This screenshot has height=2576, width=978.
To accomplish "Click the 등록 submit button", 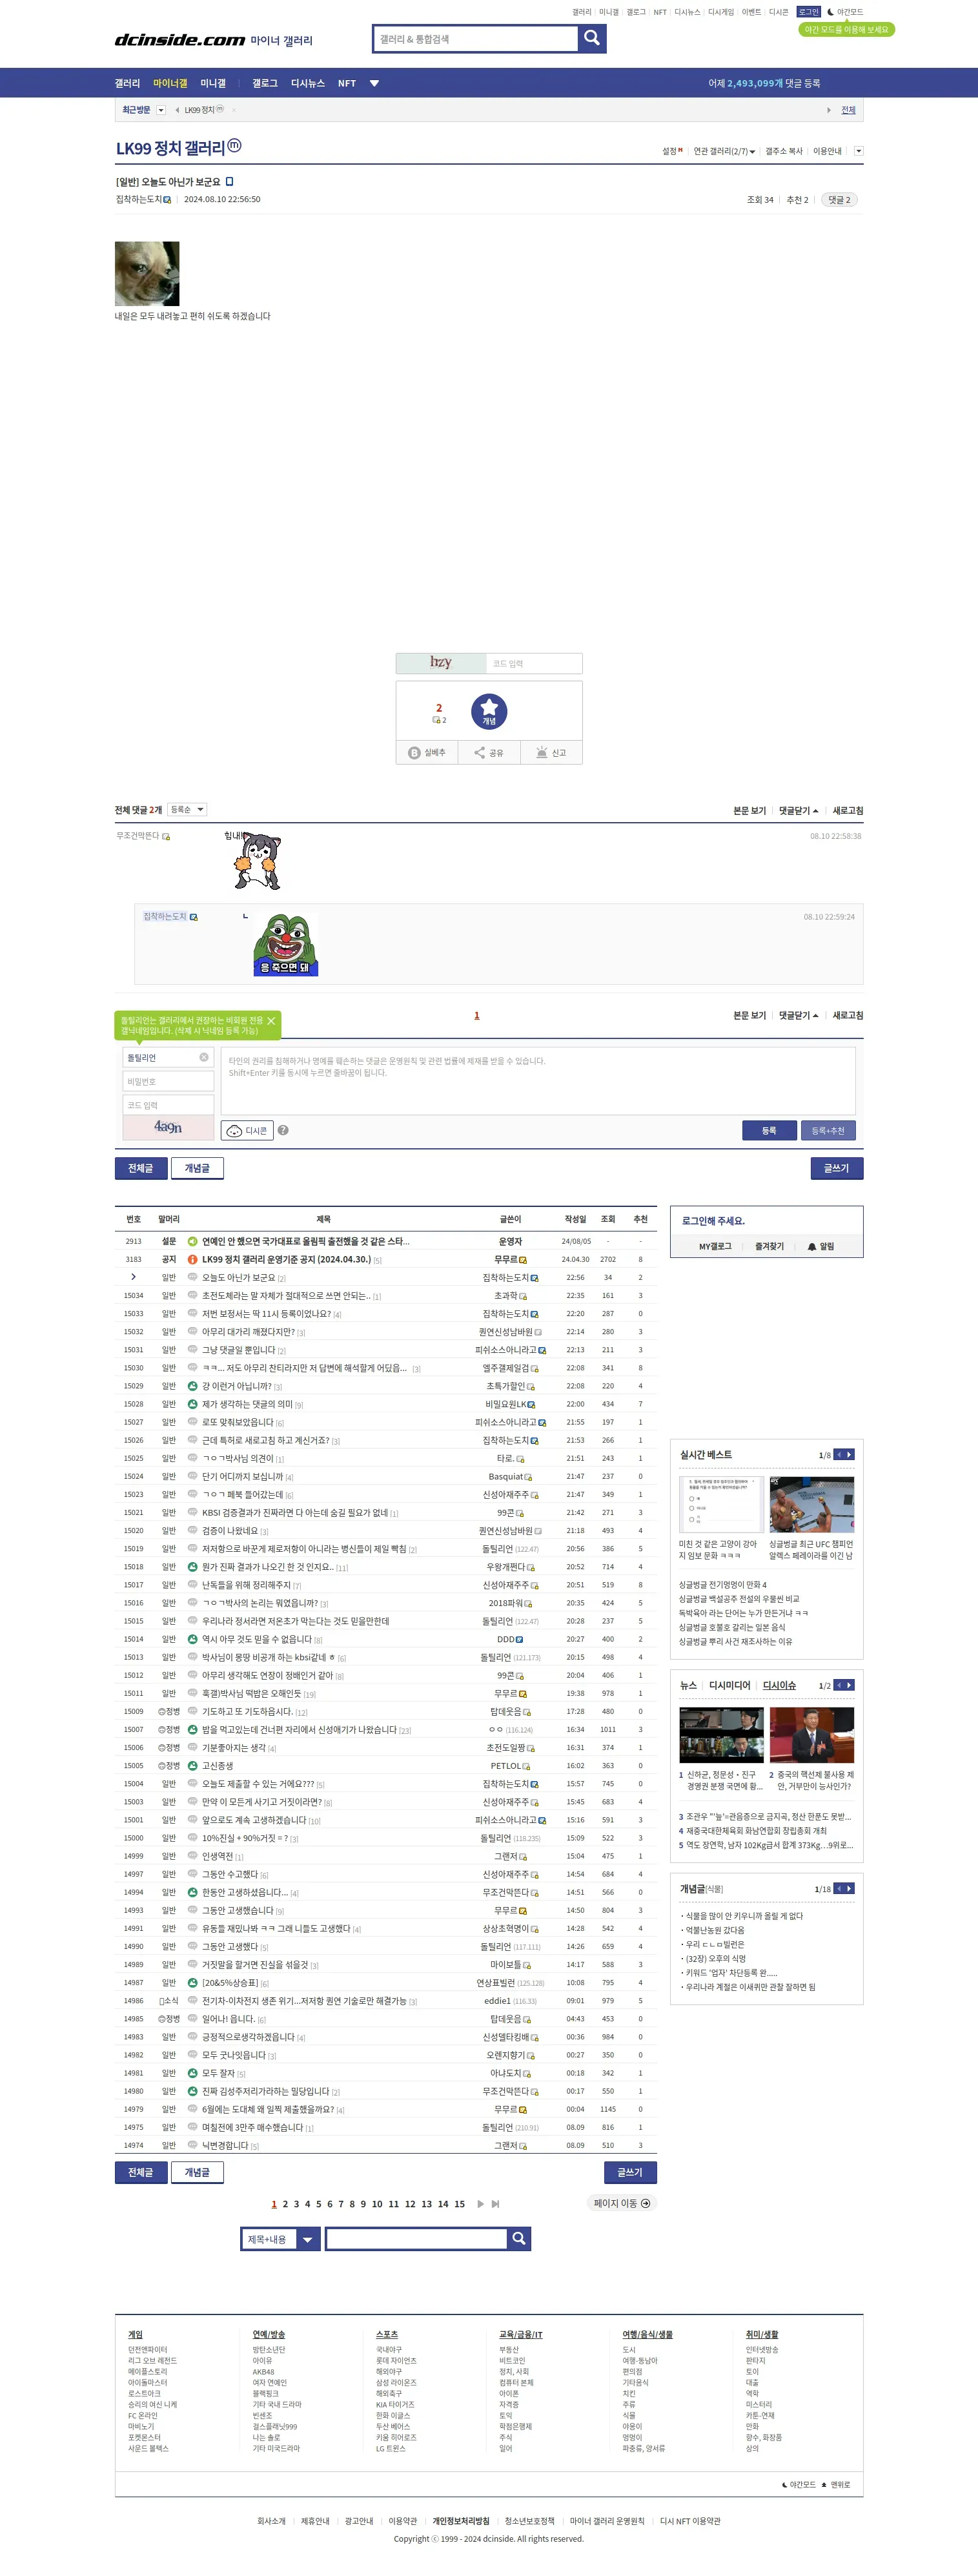I will [x=769, y=1130].
